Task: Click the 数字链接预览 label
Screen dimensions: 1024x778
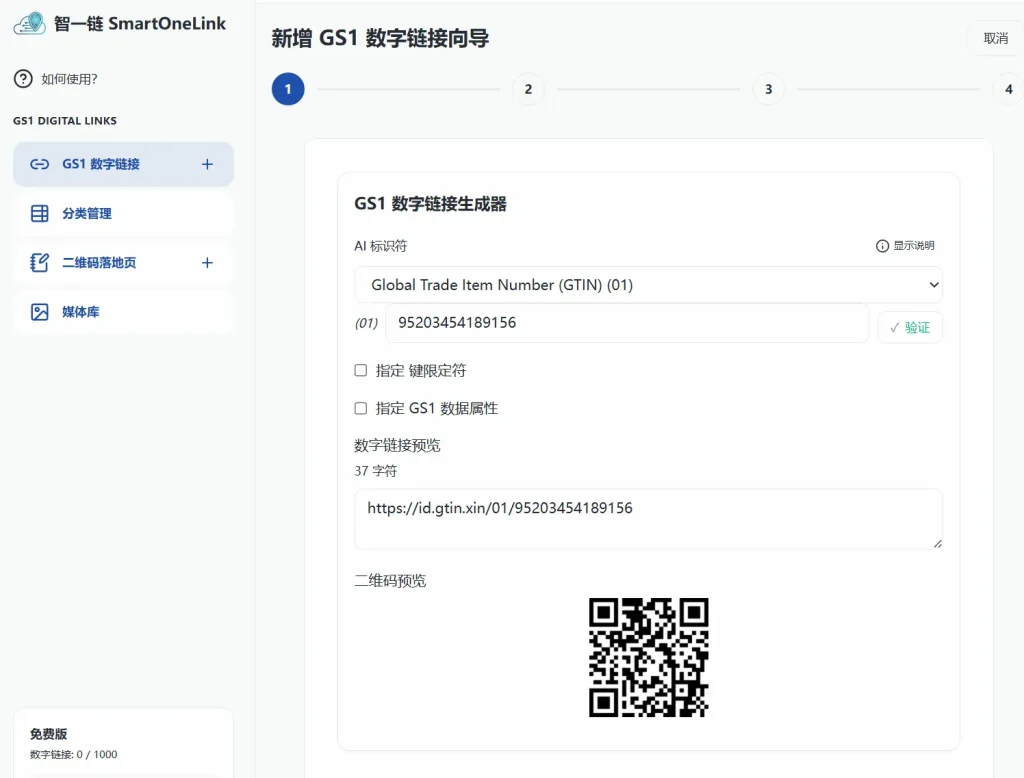Action: click(x=397, y=446)
